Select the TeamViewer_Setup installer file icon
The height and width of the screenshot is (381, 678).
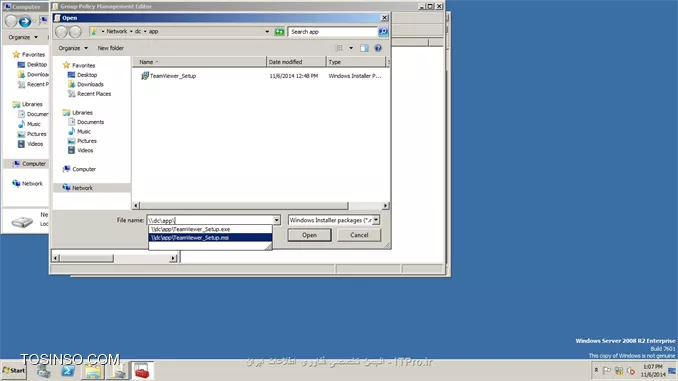pyautogui.click(x=145, y=76)
